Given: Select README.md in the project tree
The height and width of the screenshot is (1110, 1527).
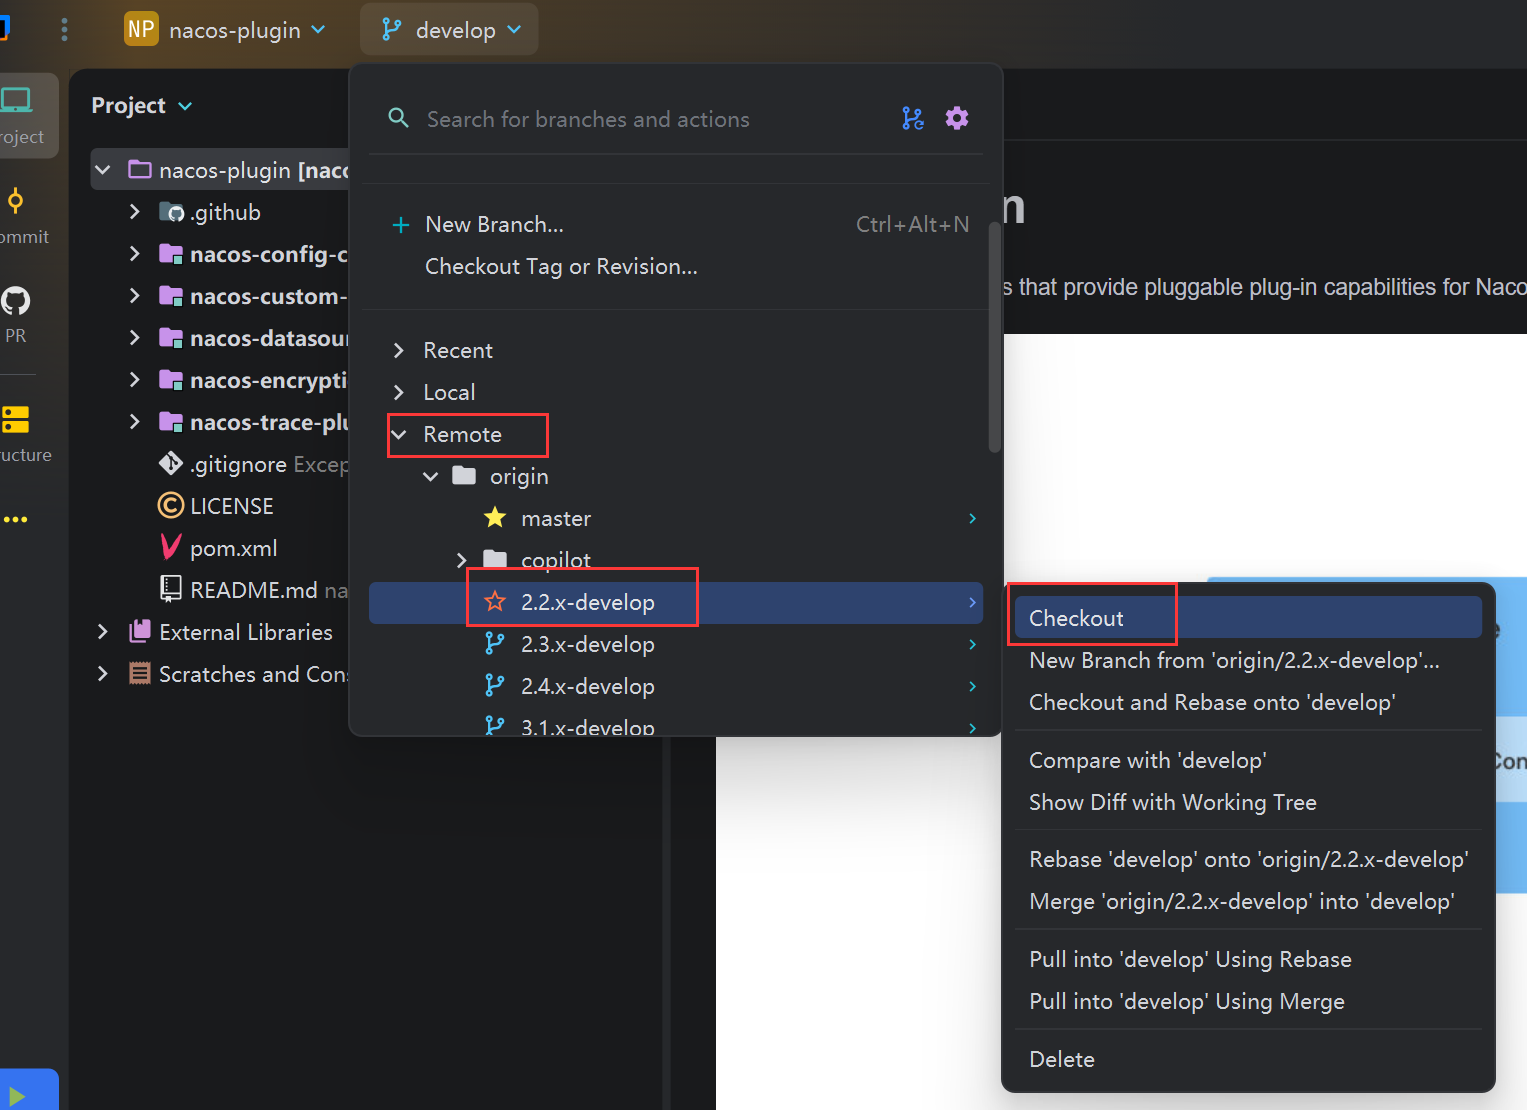Looking at the screenshot, I should click(x=254, y=590).
